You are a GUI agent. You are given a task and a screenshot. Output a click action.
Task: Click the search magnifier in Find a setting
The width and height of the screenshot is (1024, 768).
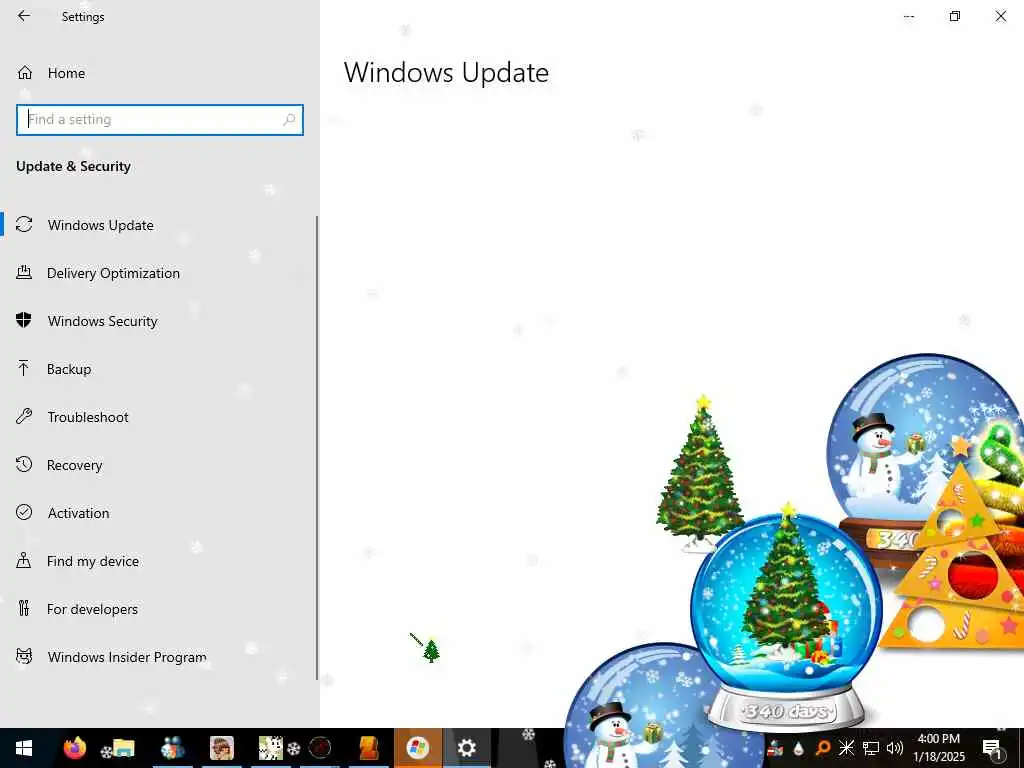289,120
